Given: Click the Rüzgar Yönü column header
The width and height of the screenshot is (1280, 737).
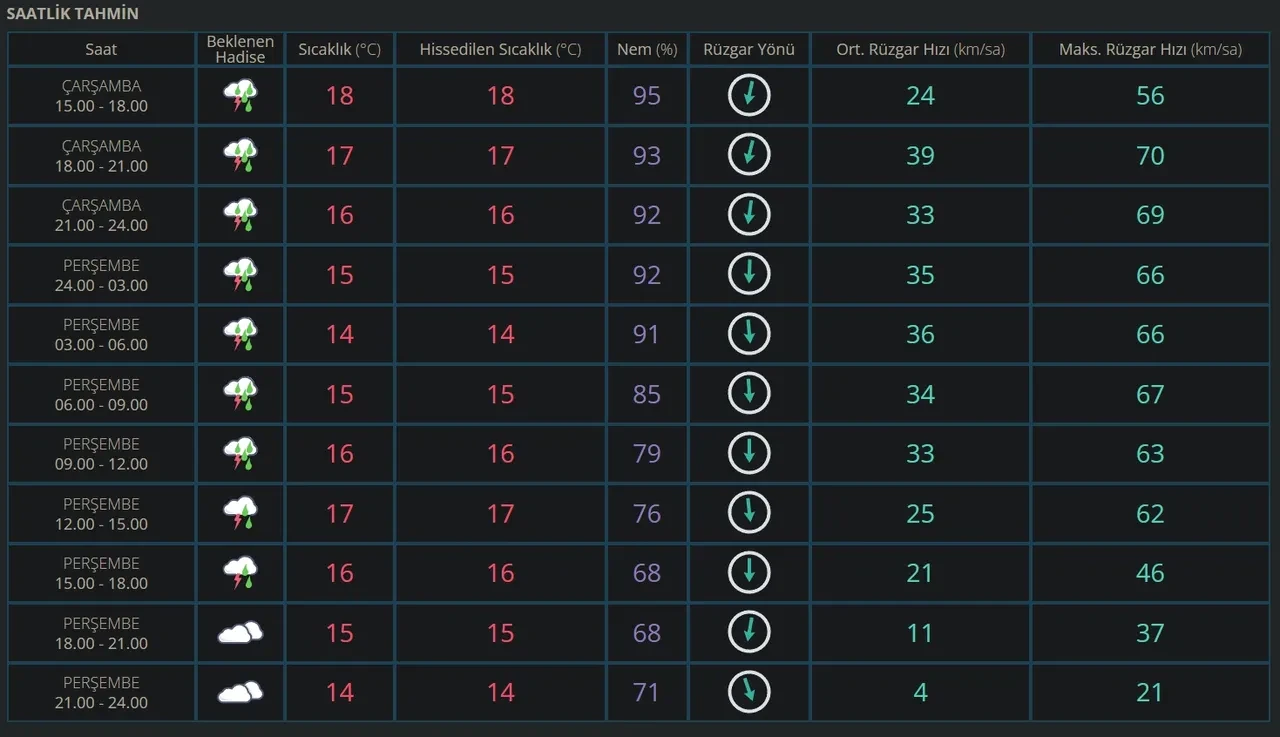Looking at the screenshot, I should tap(749, 49).
